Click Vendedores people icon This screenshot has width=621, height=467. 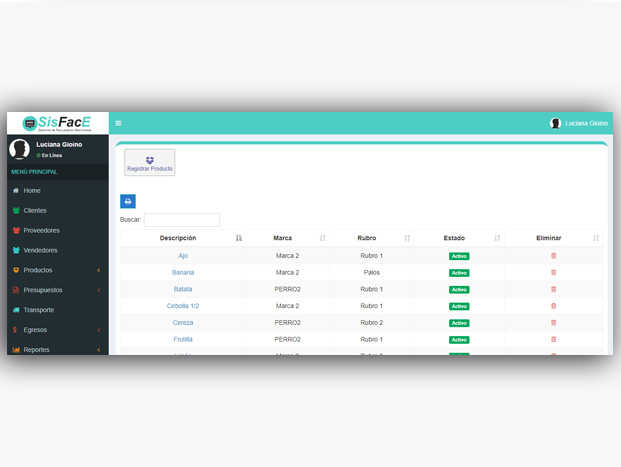(x=16, y=250)
